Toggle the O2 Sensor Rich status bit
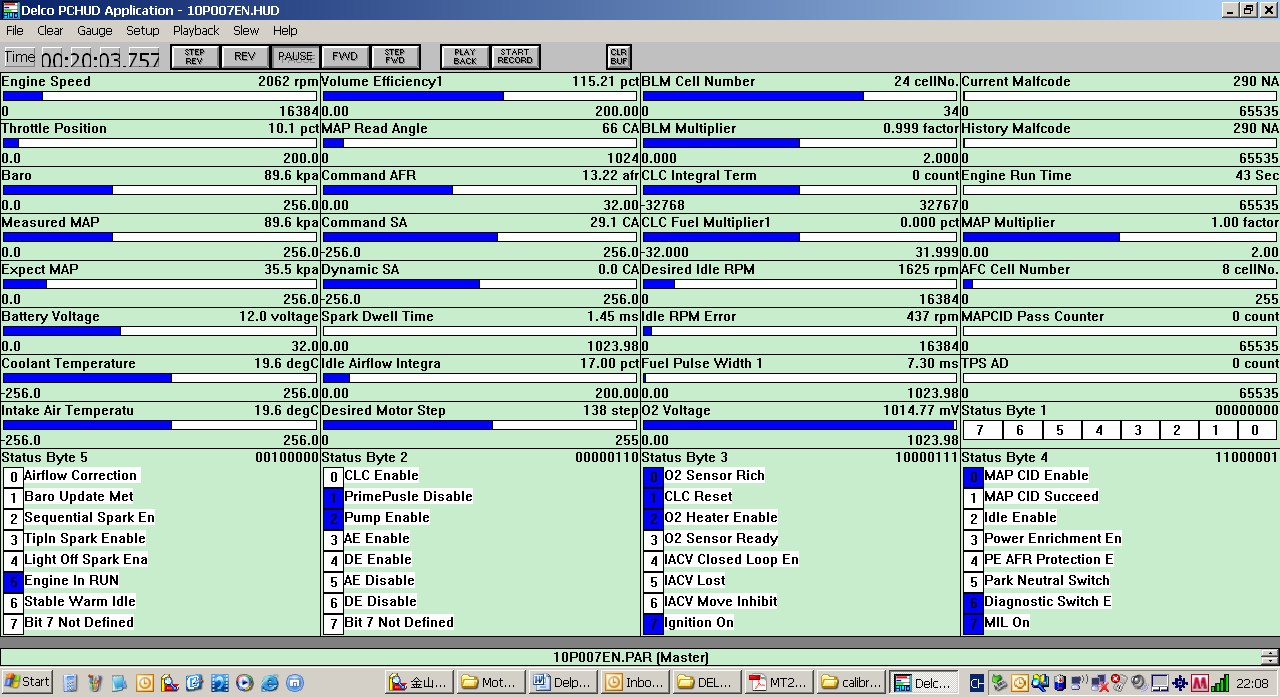This screenshot has height=697, width=1280. [x=653, y=476]
